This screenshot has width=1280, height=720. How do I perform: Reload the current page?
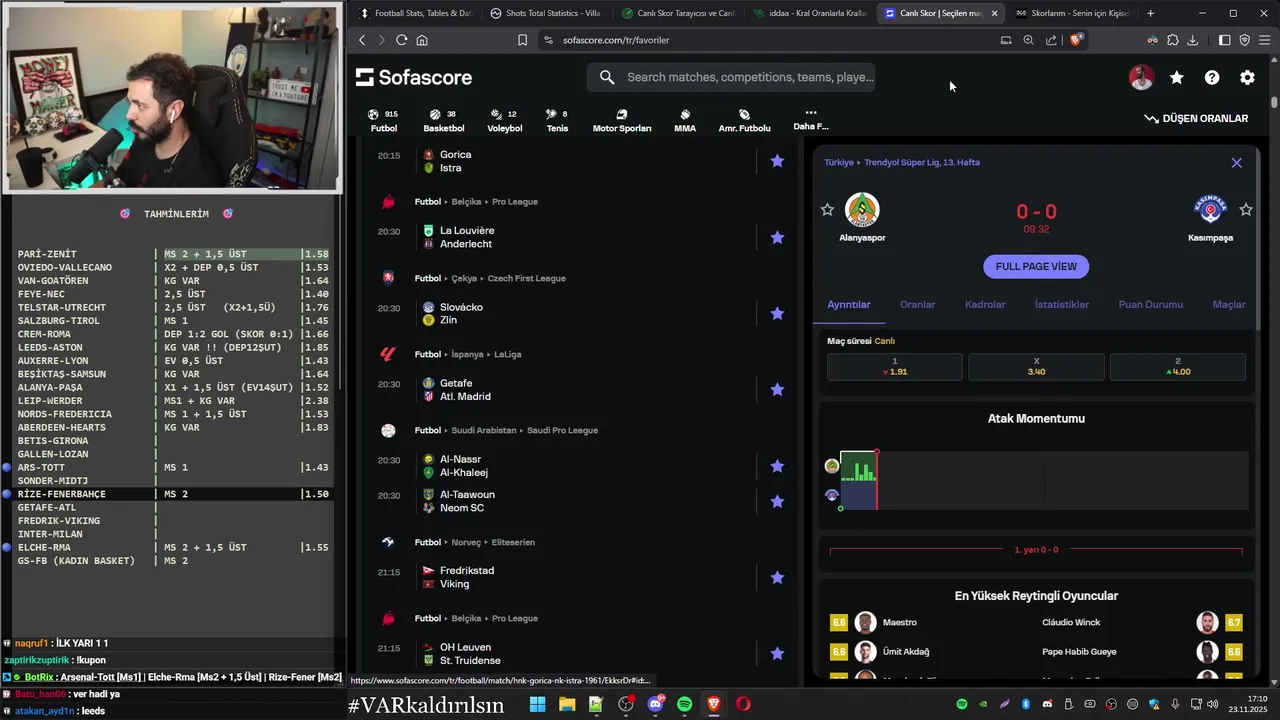tap(401, 40)
